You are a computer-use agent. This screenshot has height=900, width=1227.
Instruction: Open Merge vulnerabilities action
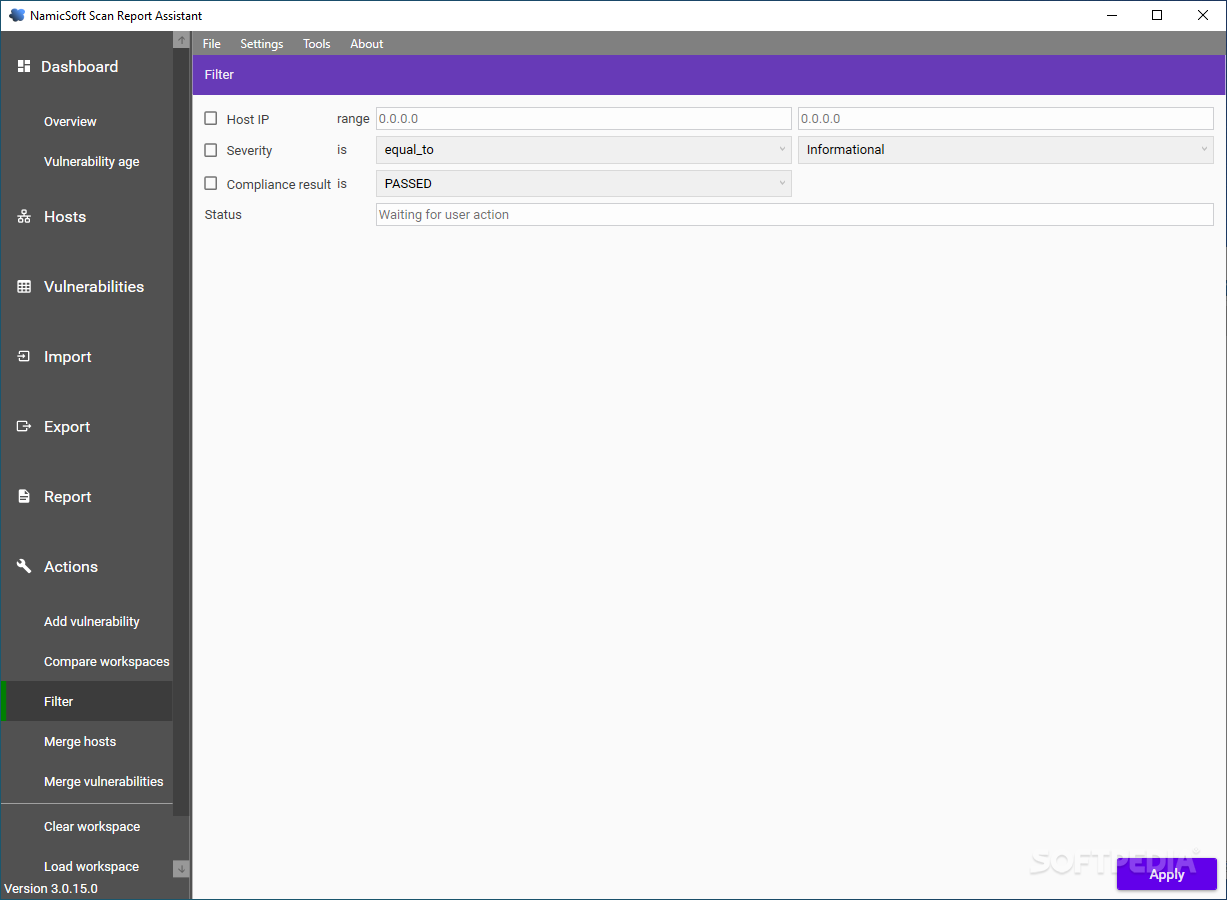point(104,782)
